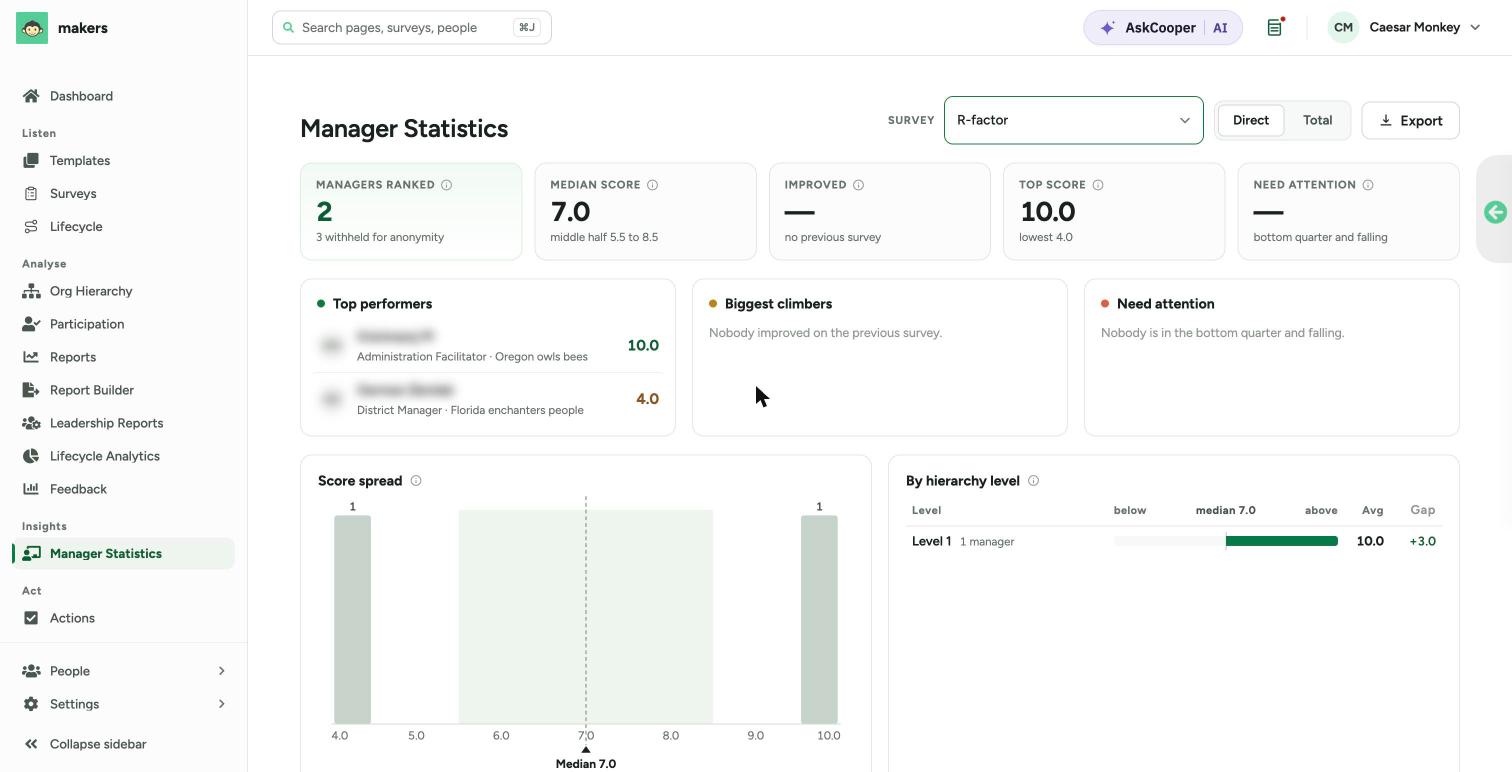Switch to Total view toggle
This screenshot has width=1512, height=772.
(1317, 120)
